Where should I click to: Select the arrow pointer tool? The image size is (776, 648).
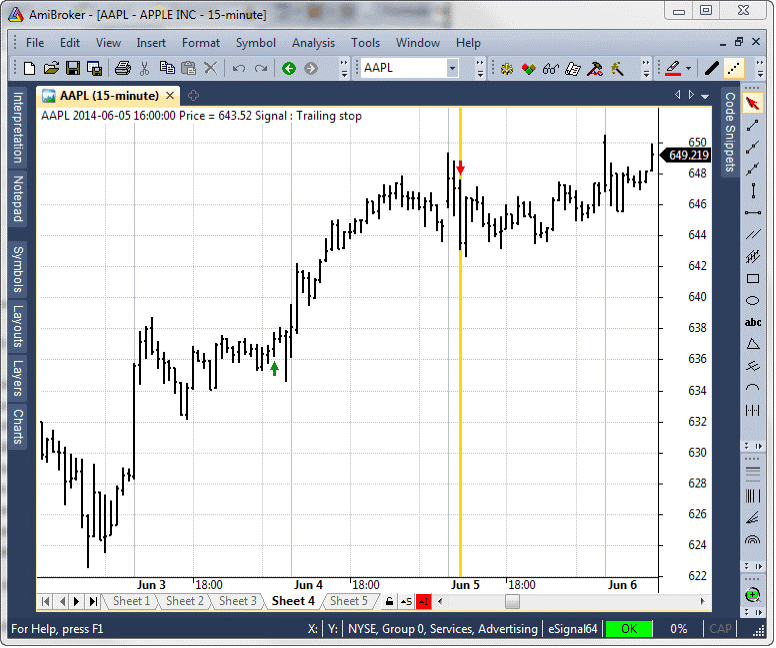(x=752, y=103)
